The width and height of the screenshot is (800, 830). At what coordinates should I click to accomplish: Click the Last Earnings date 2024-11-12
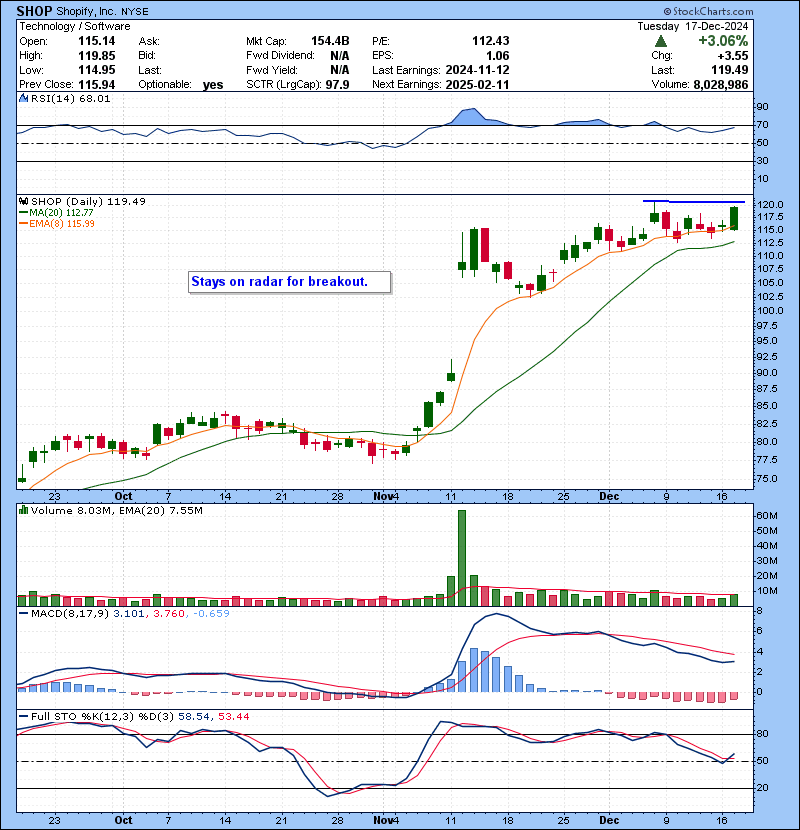[x=477, y=70]
